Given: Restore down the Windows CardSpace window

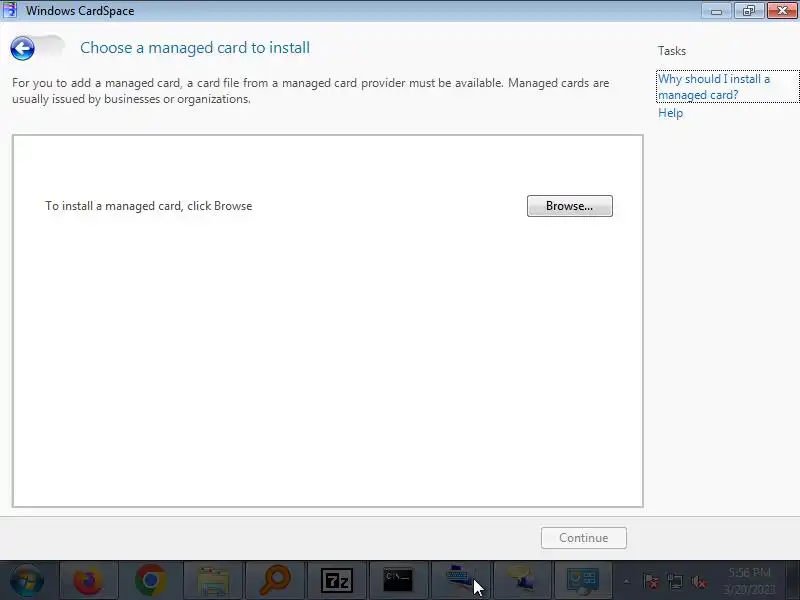Looking at the screenshot, I should tap(749, 11).
